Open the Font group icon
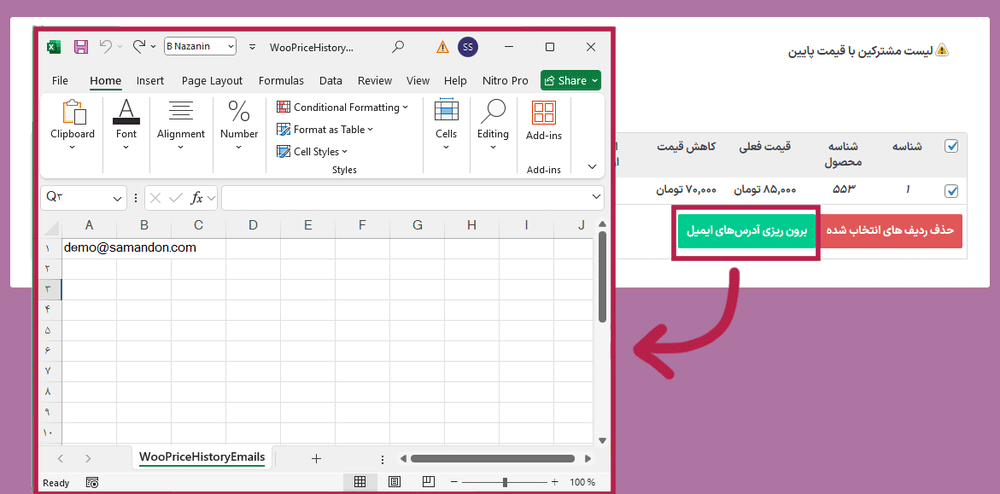This screenshot has height=494, width=1000. 126,112
